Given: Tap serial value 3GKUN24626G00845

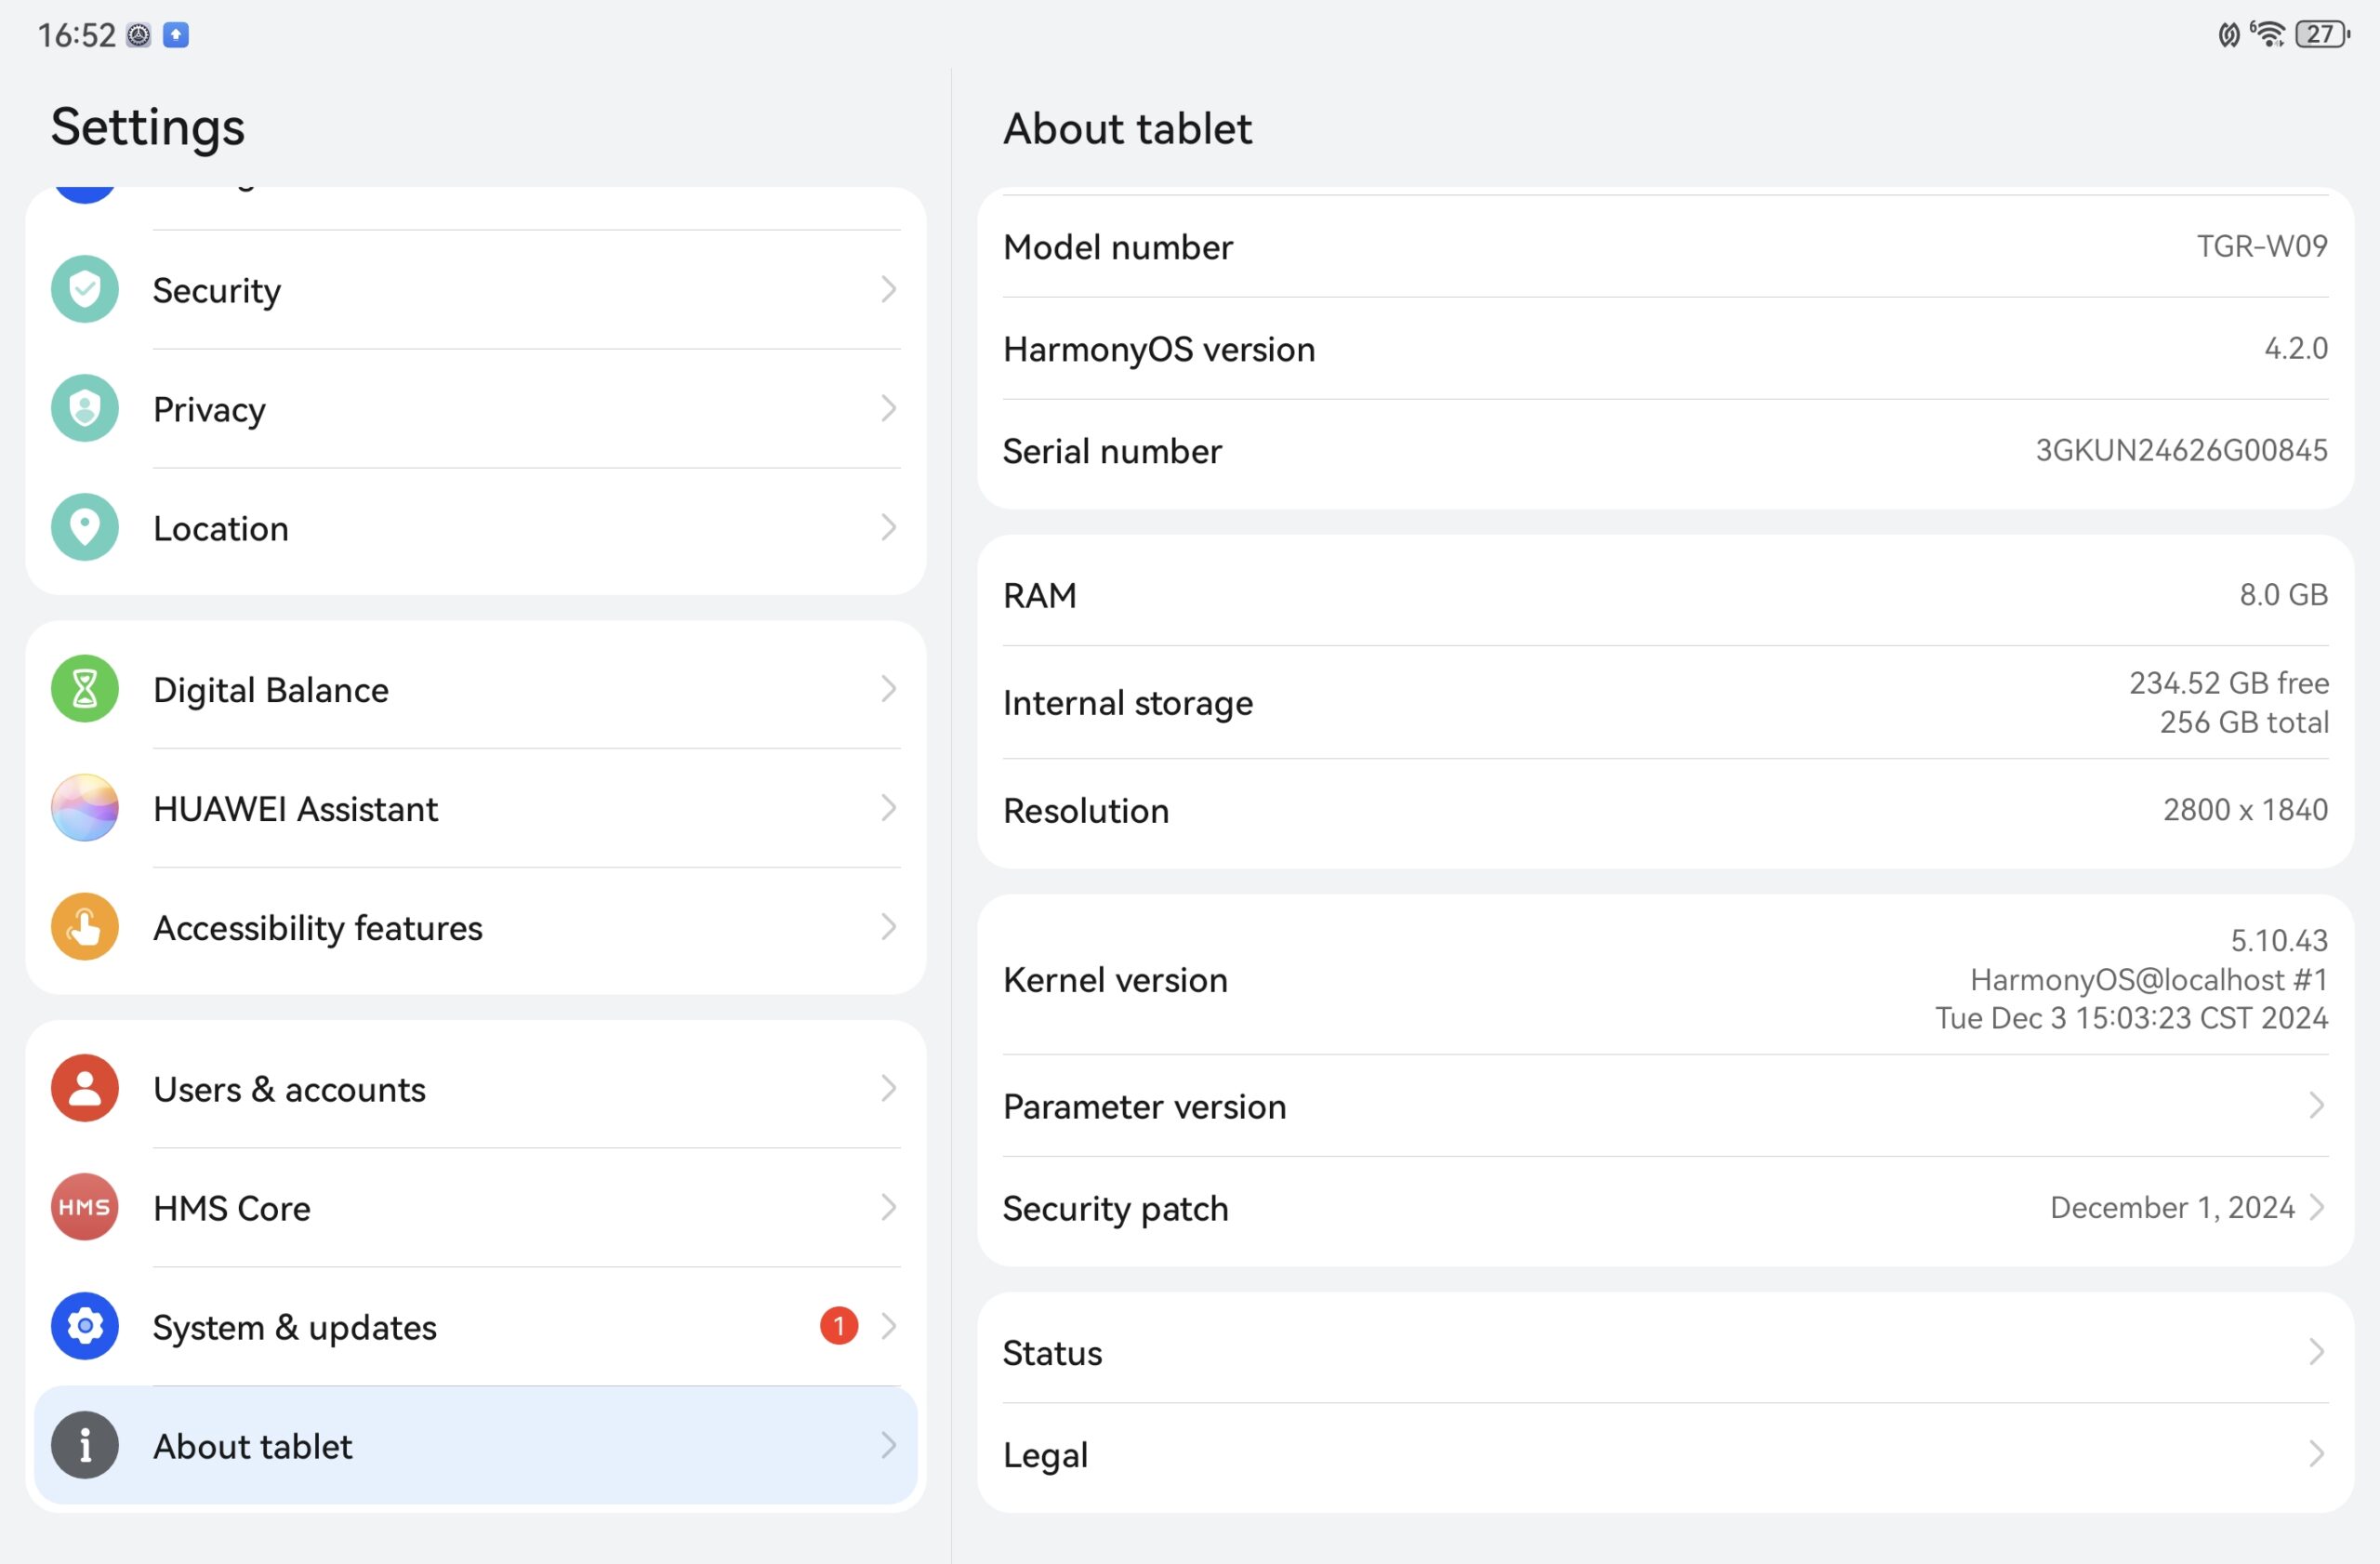Looking at the screenshot, I should (x=2182, y=450).
